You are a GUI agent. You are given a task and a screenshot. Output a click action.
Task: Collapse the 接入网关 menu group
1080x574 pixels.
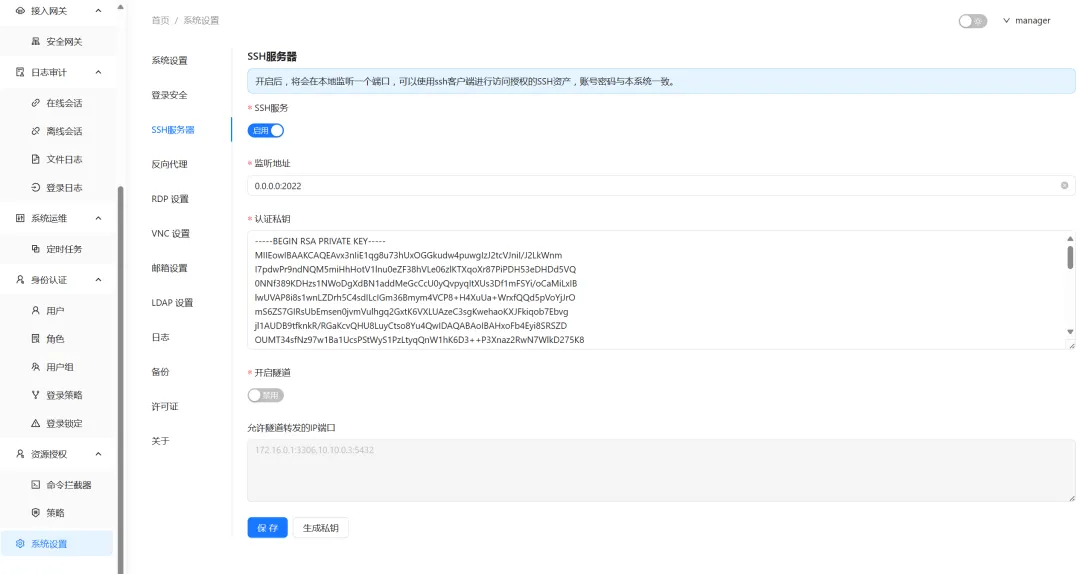tap(98, 11)
